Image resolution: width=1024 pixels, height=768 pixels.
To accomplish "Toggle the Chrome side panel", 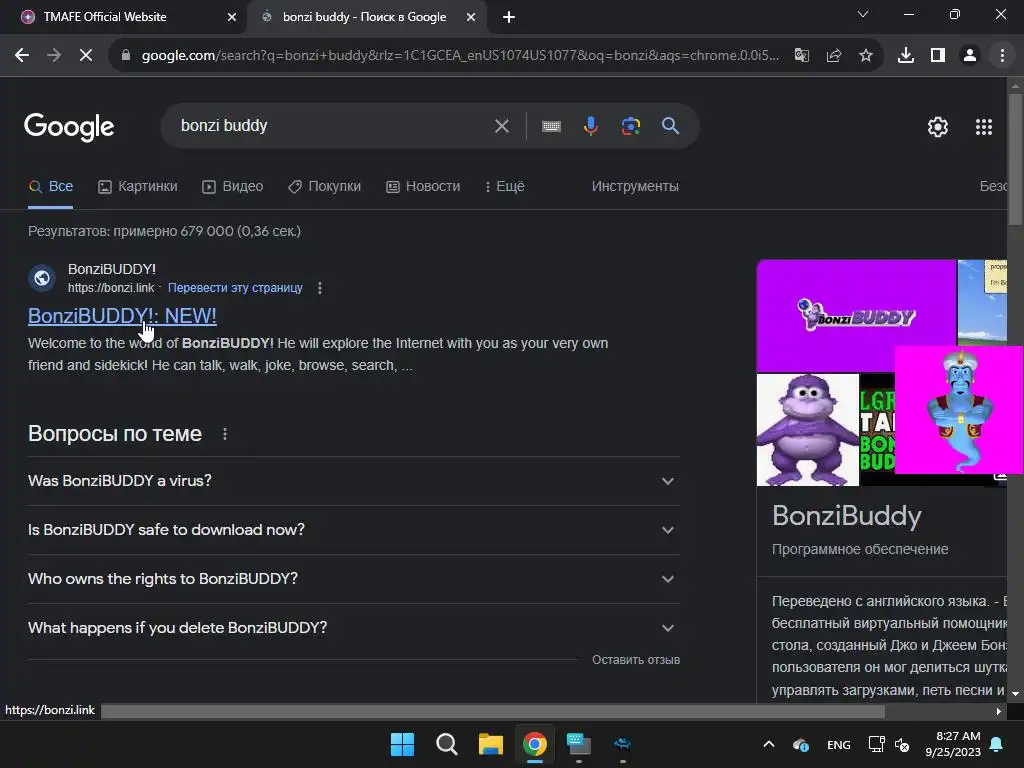I will [x=938, y=56].
